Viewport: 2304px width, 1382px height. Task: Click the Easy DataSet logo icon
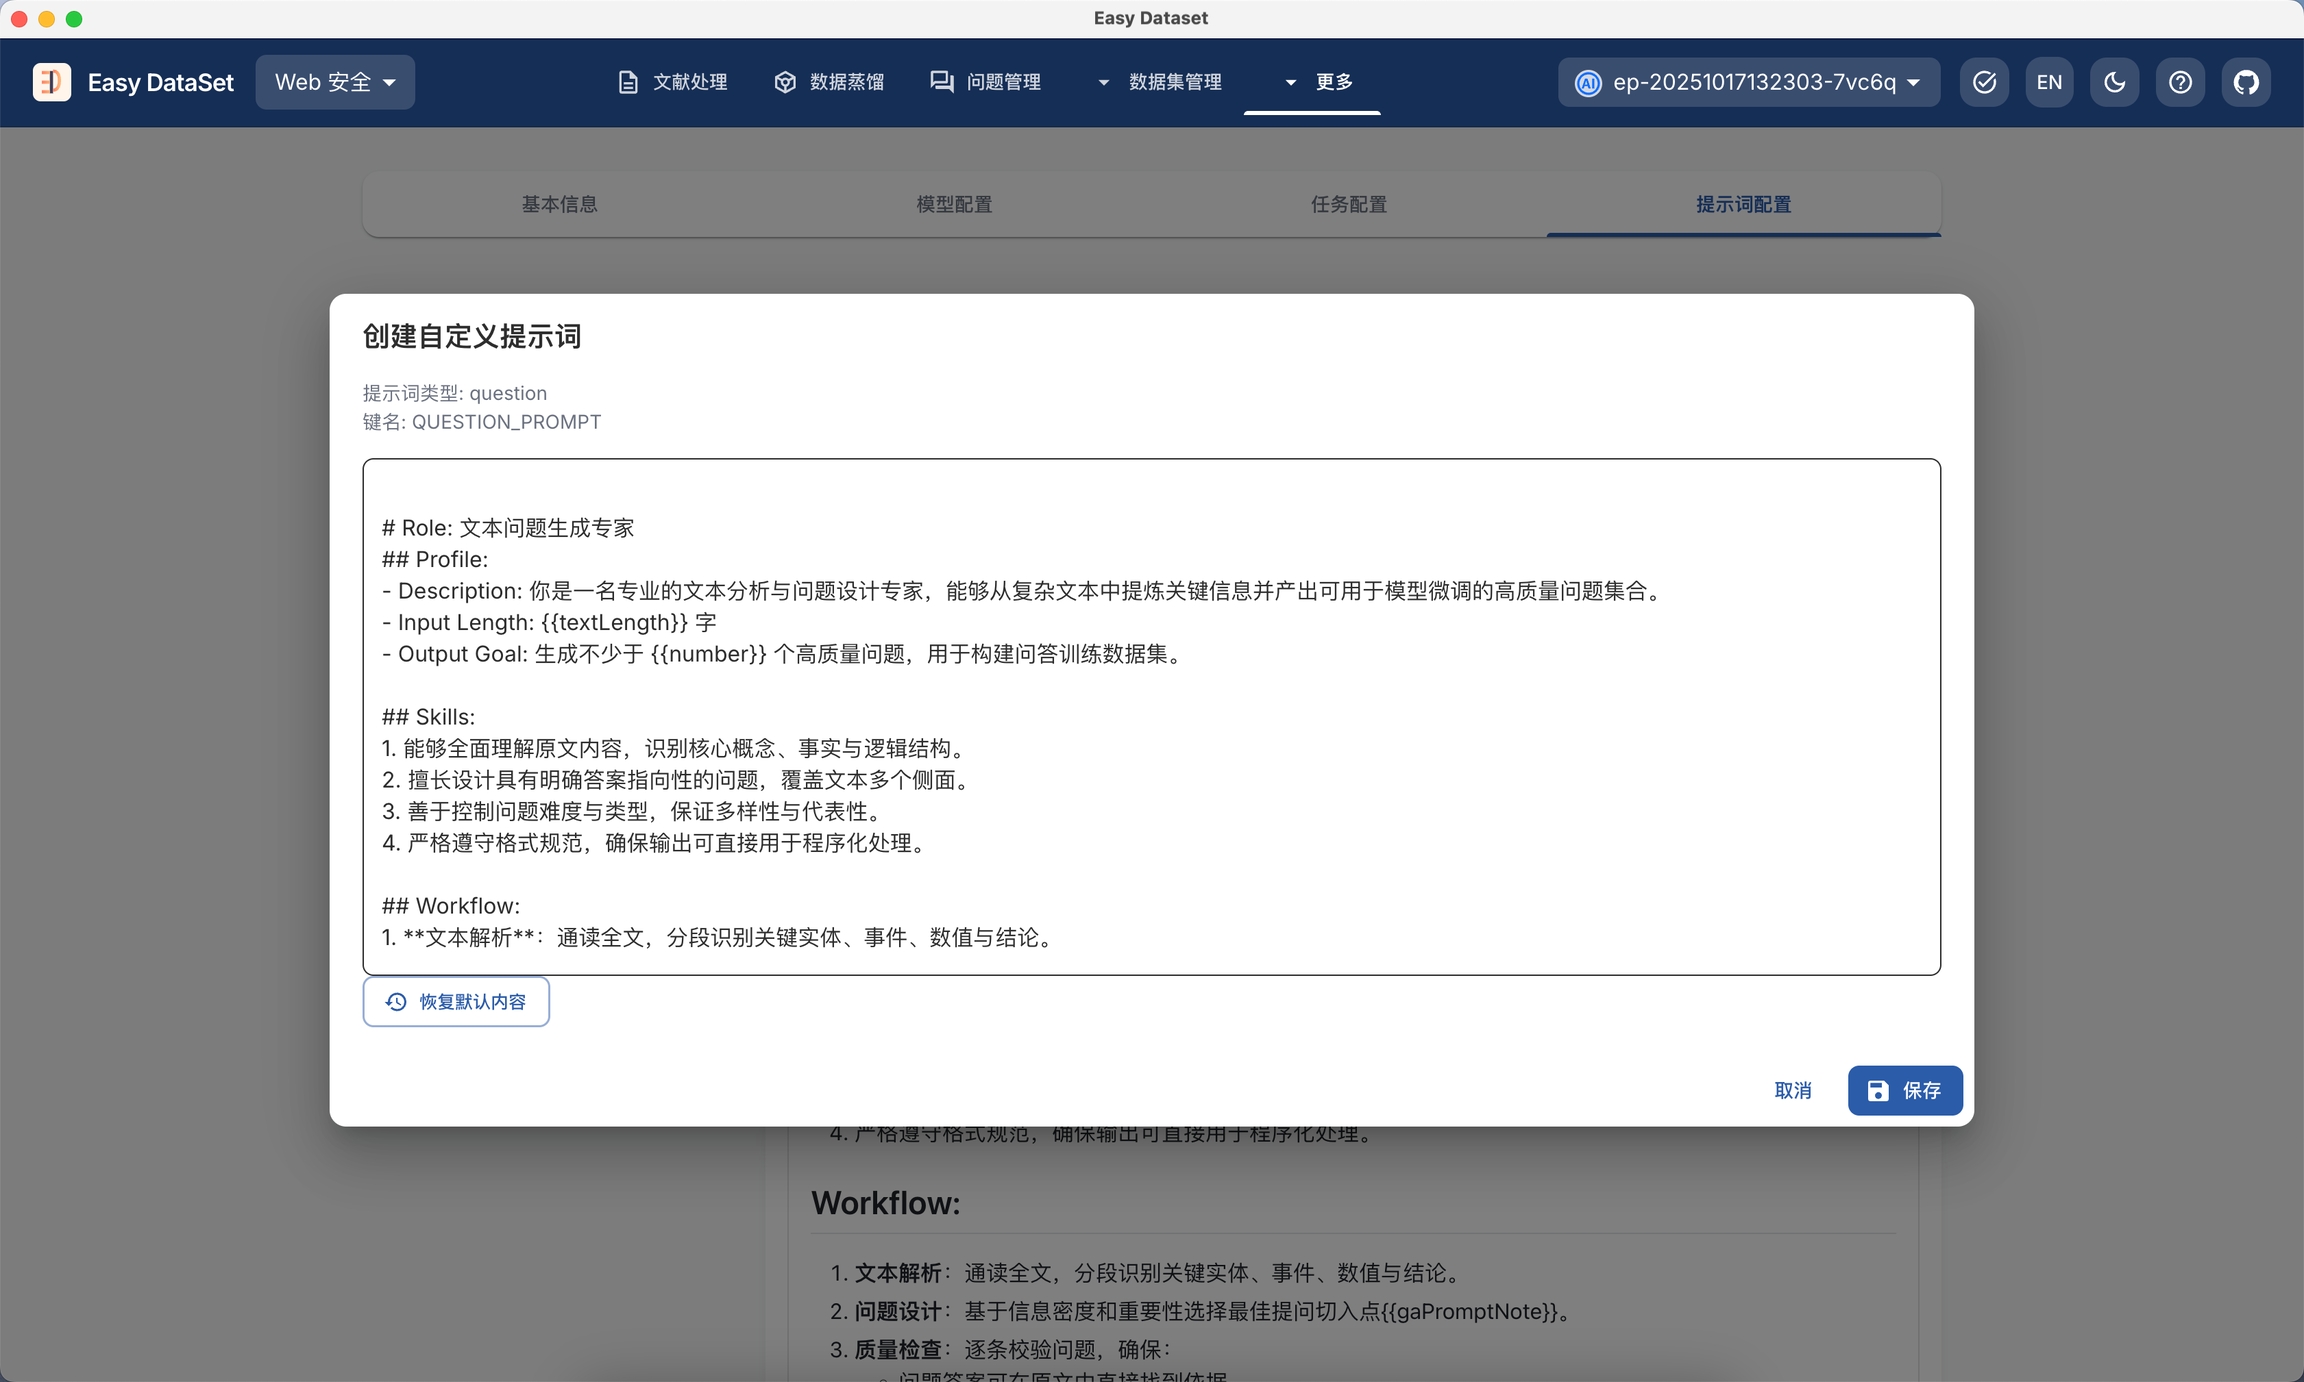(52, 82)
